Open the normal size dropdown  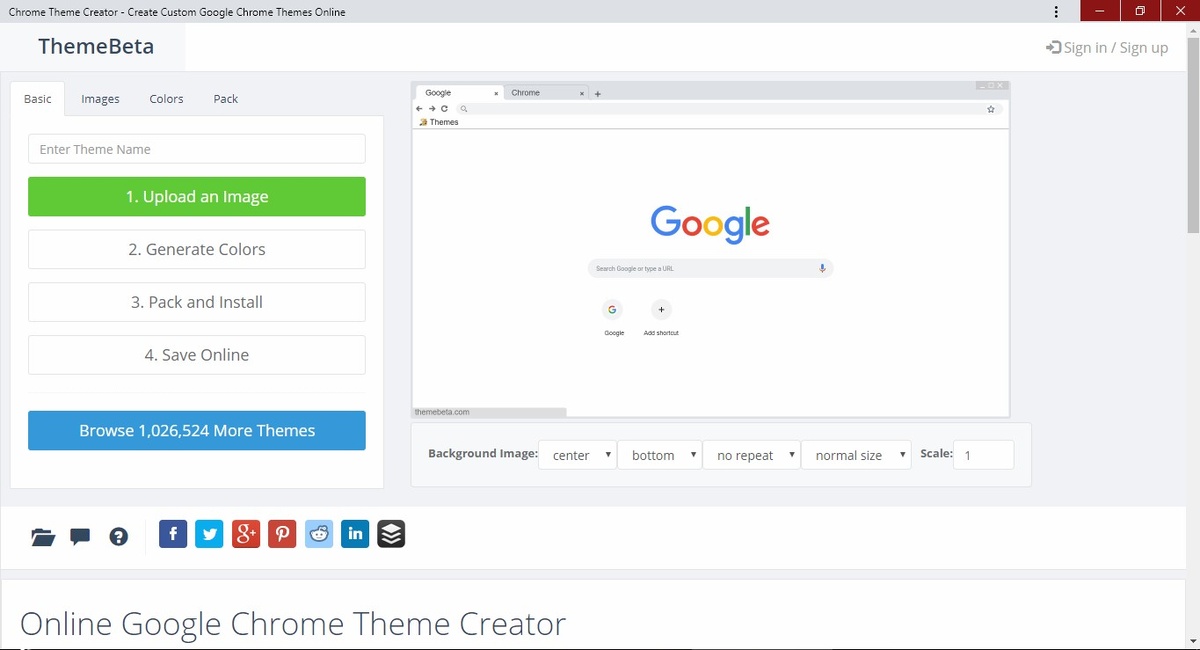pyautogui.click(x=856, y=455)
